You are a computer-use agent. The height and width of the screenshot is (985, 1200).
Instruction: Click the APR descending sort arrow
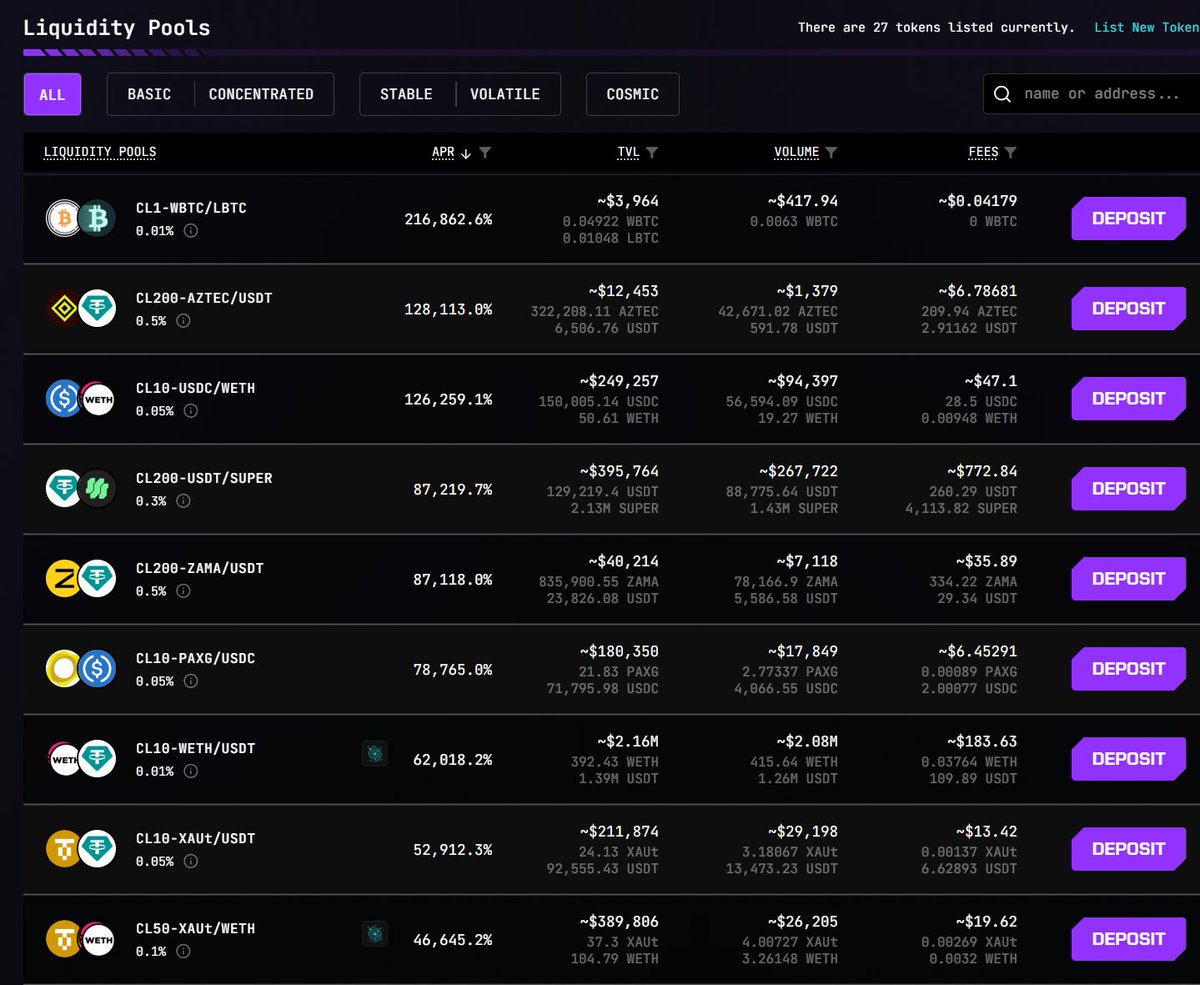pyautogui.click(x=468, y=152)
